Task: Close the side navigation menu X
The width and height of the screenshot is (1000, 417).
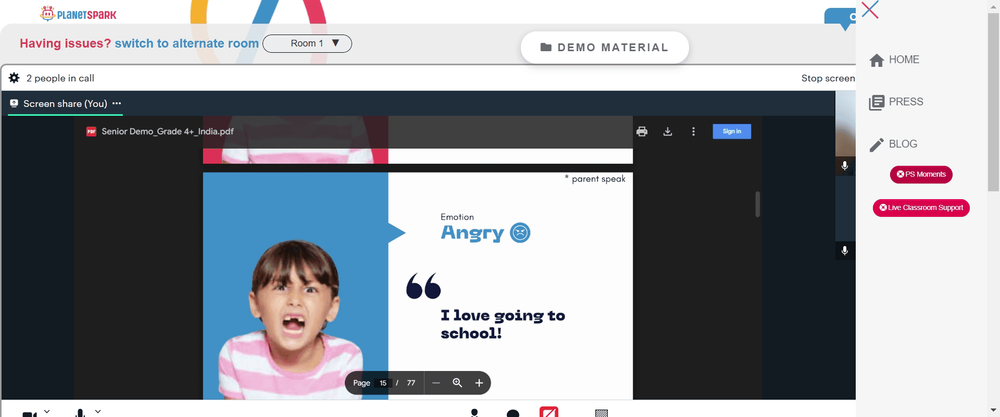Action: [x=870, y=10]
